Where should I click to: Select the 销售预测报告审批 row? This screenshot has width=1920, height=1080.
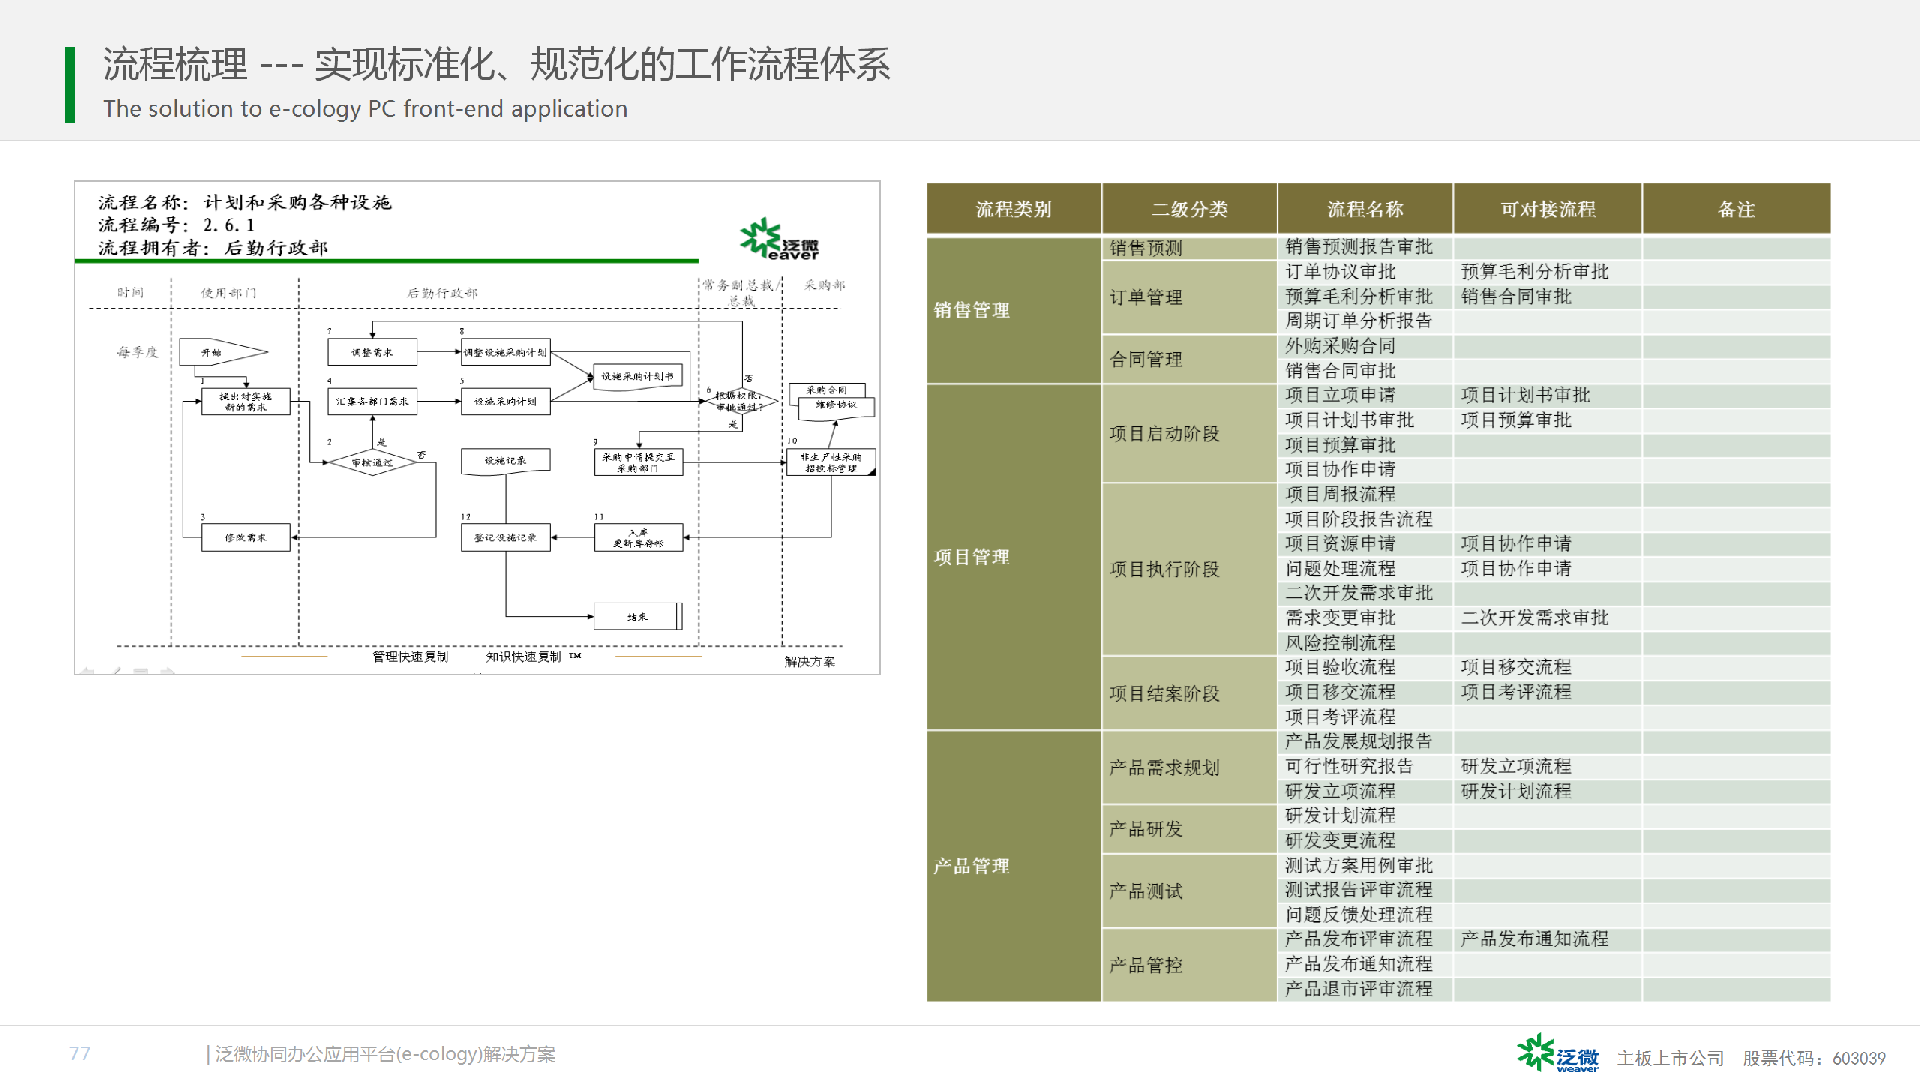[1554, 247]
